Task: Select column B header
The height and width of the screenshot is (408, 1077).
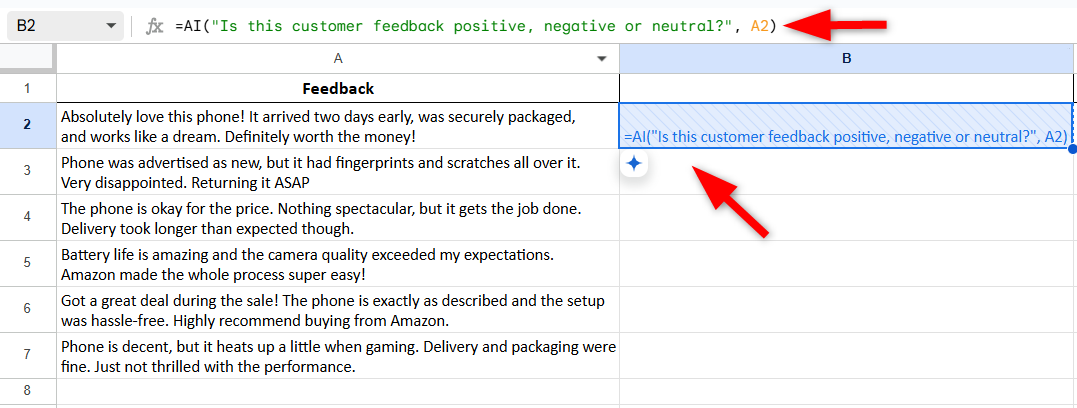Action: (846, 59)
